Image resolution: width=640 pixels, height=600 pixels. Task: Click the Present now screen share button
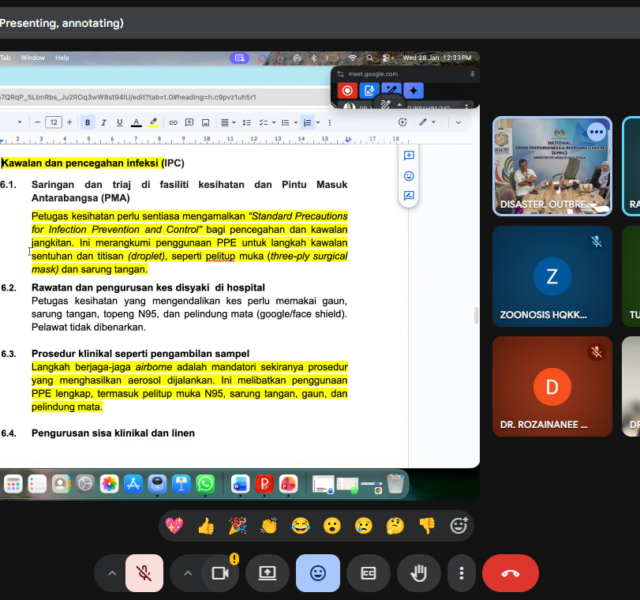[267, 573]
